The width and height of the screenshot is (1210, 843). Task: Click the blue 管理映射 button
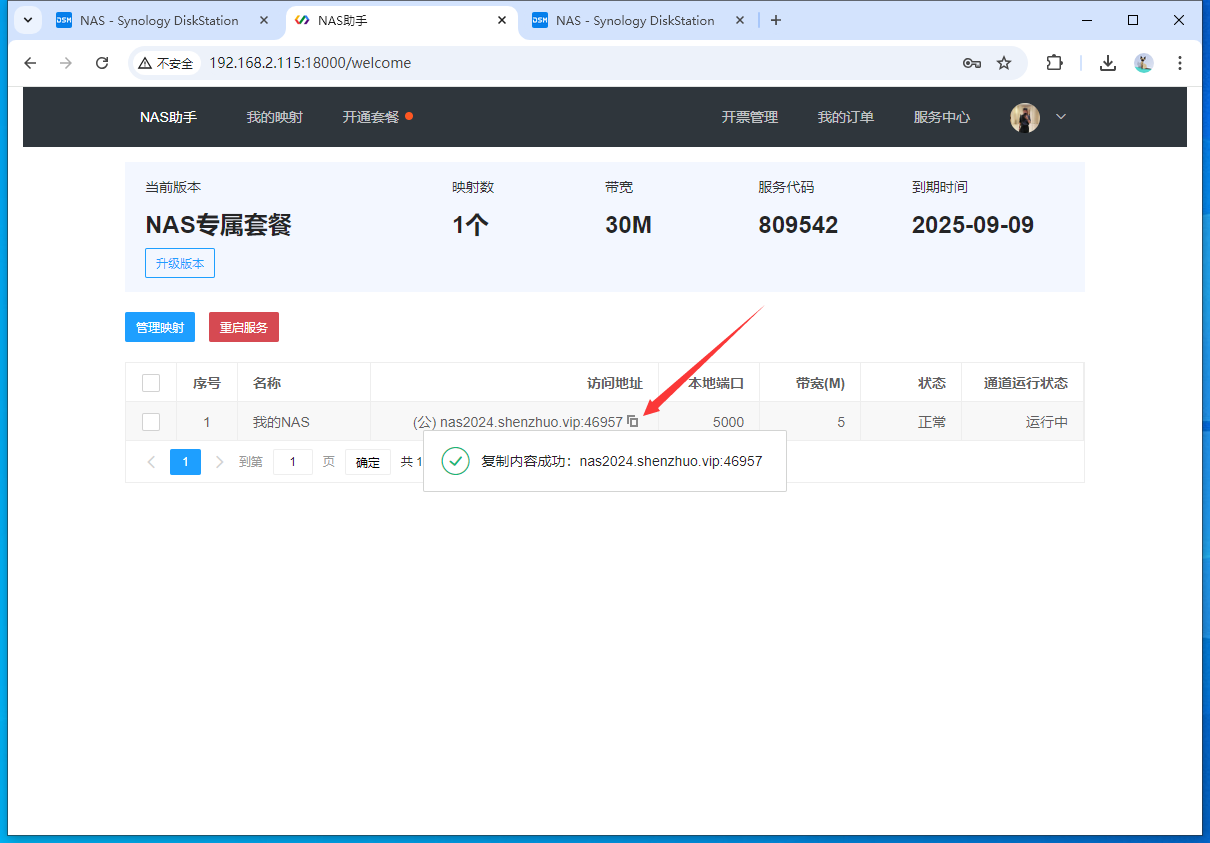(x=160, y=327)
